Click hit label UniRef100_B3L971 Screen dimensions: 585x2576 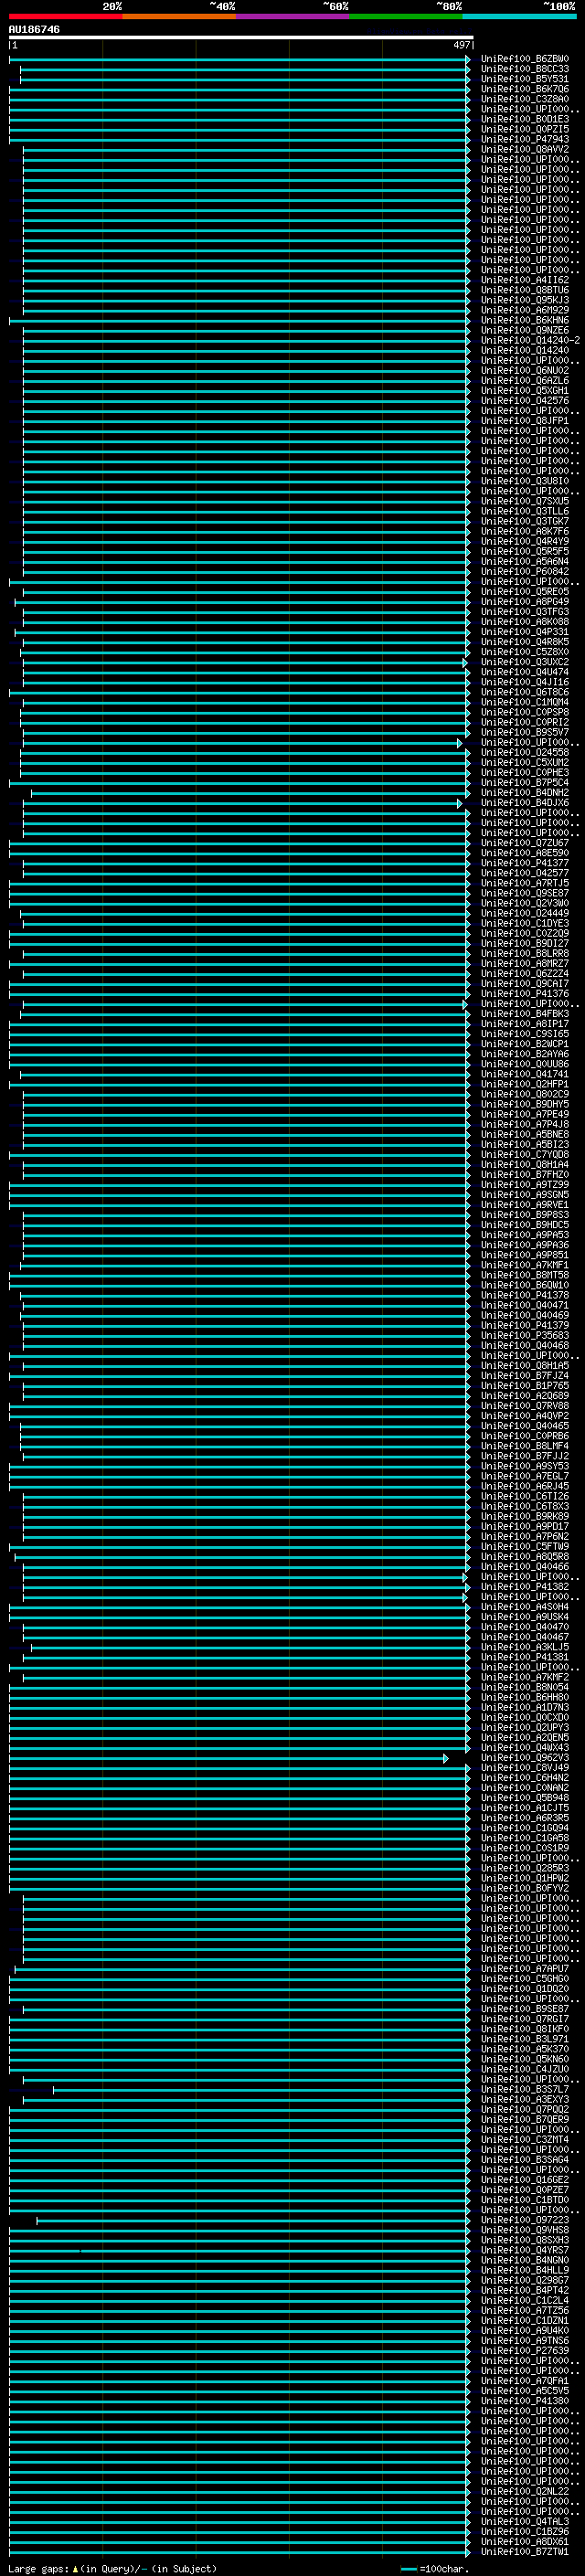[x=525, y=2039]
